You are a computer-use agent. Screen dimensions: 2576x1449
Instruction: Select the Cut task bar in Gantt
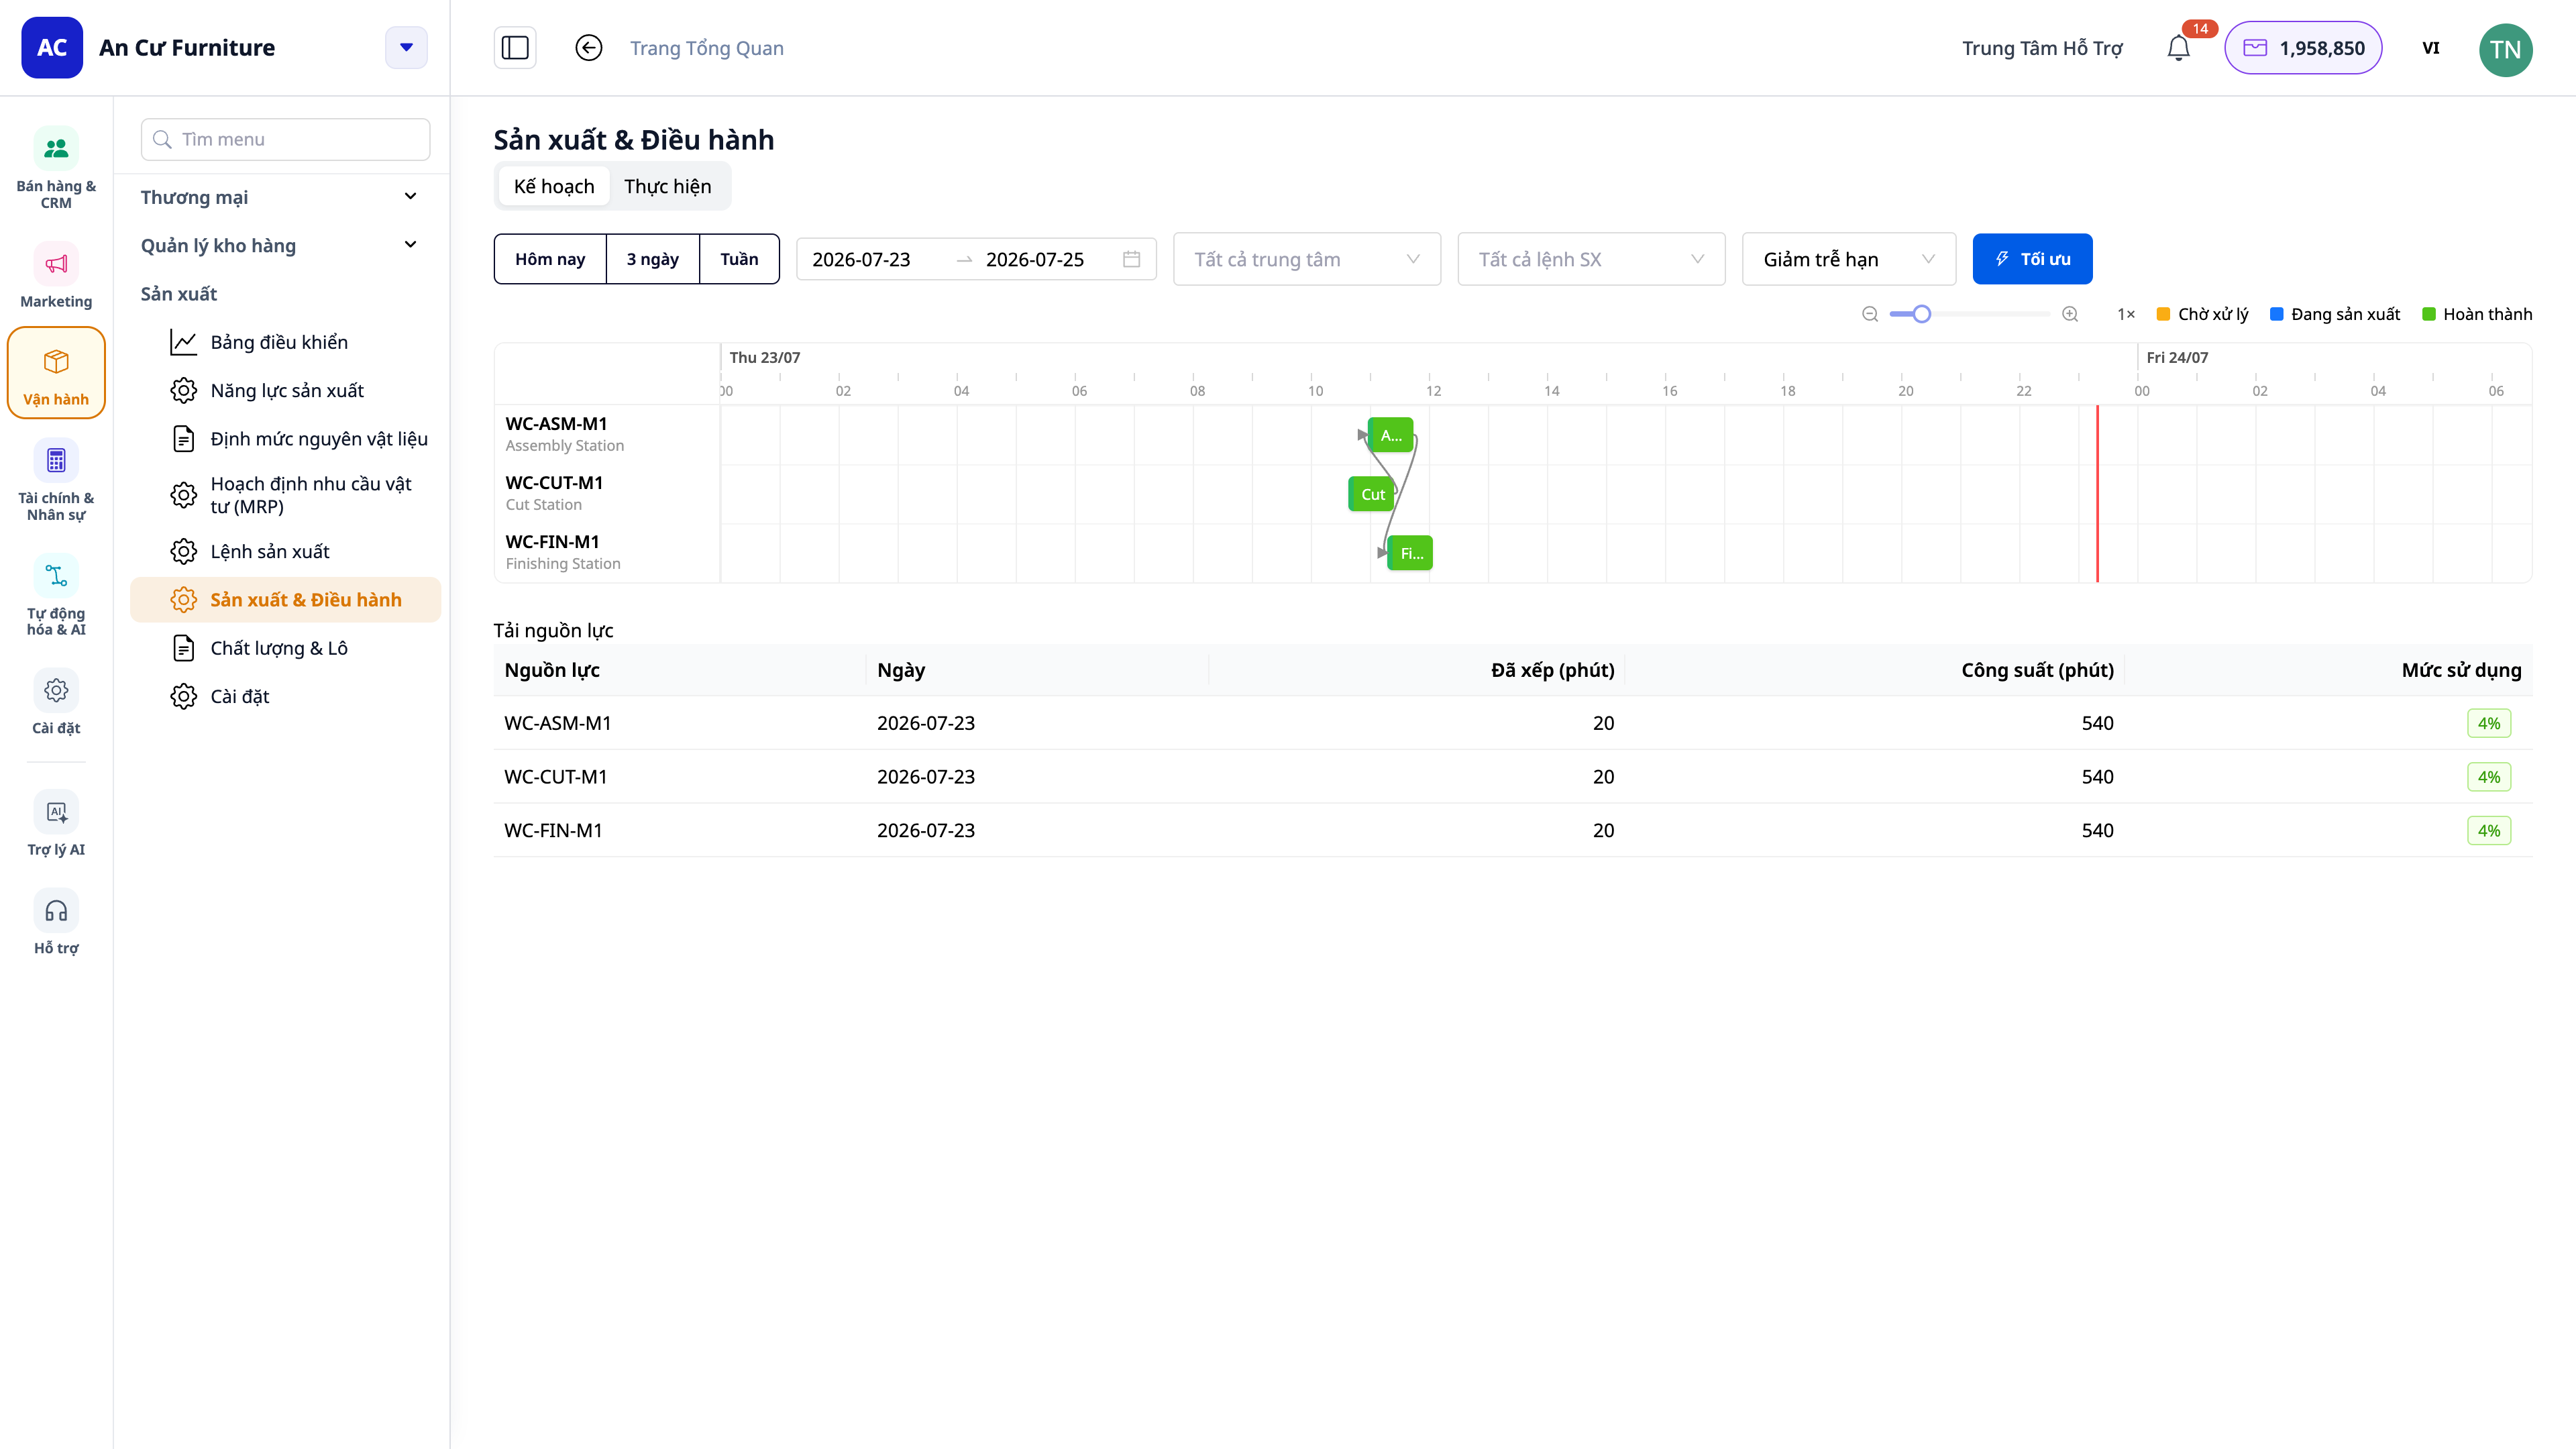pos(1372,494)
